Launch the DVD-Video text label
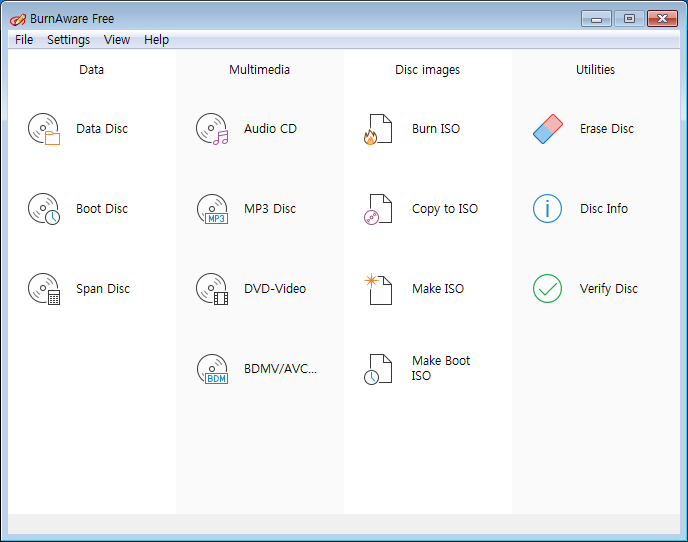This screenshot has width=688, height=542. coord(275,288)
